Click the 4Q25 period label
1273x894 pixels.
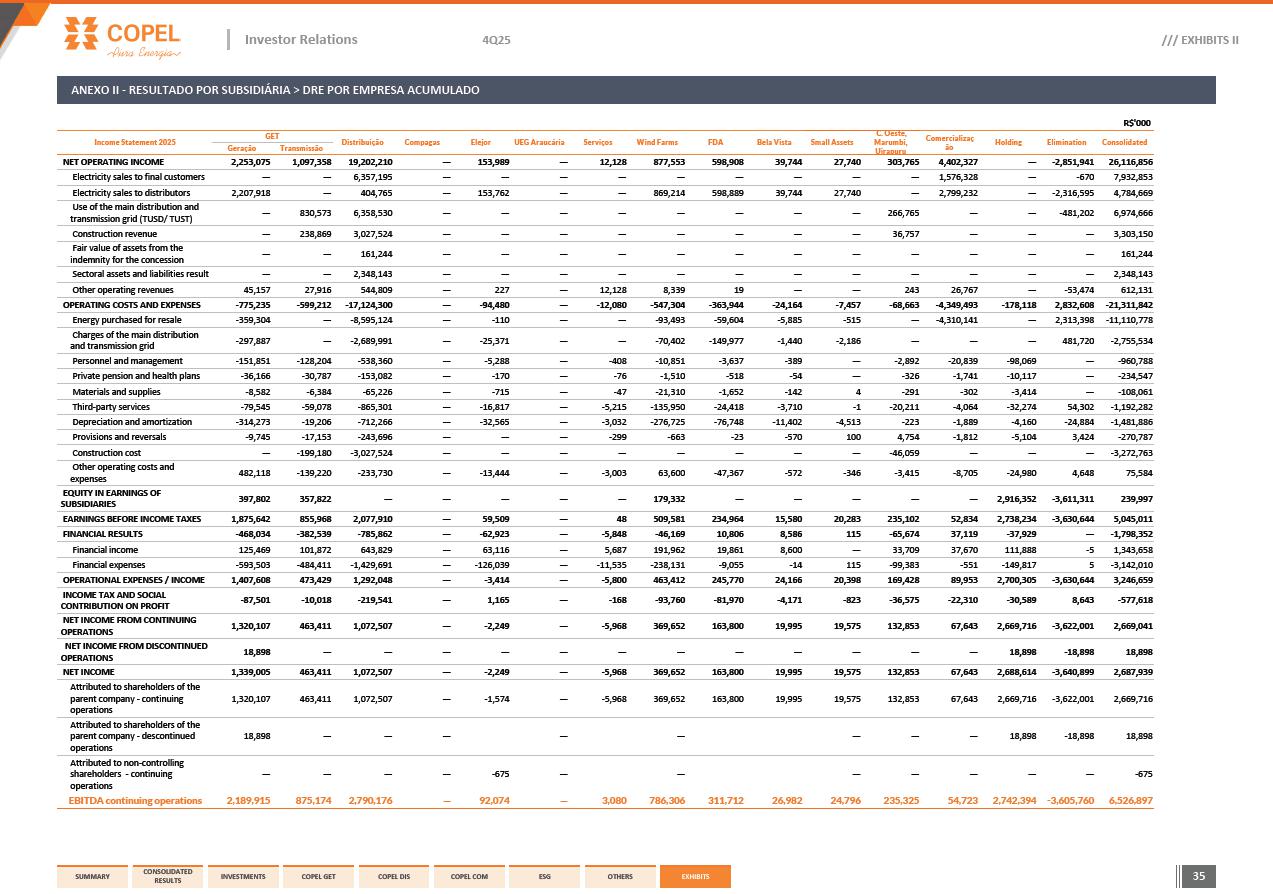coord(496,40)
